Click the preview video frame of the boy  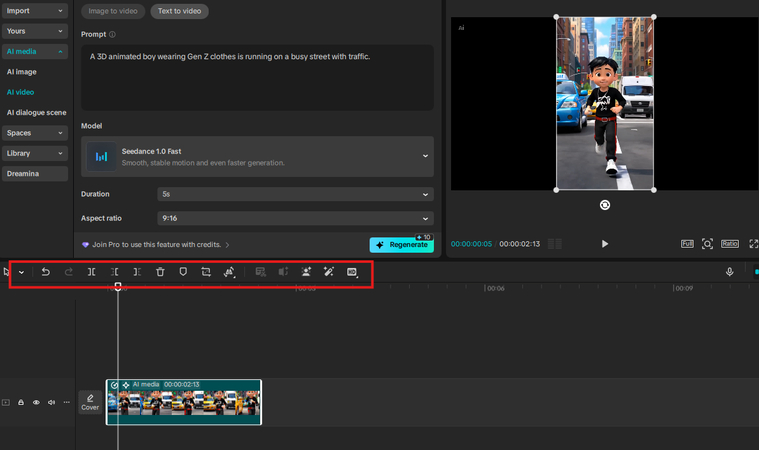point(605,104)
